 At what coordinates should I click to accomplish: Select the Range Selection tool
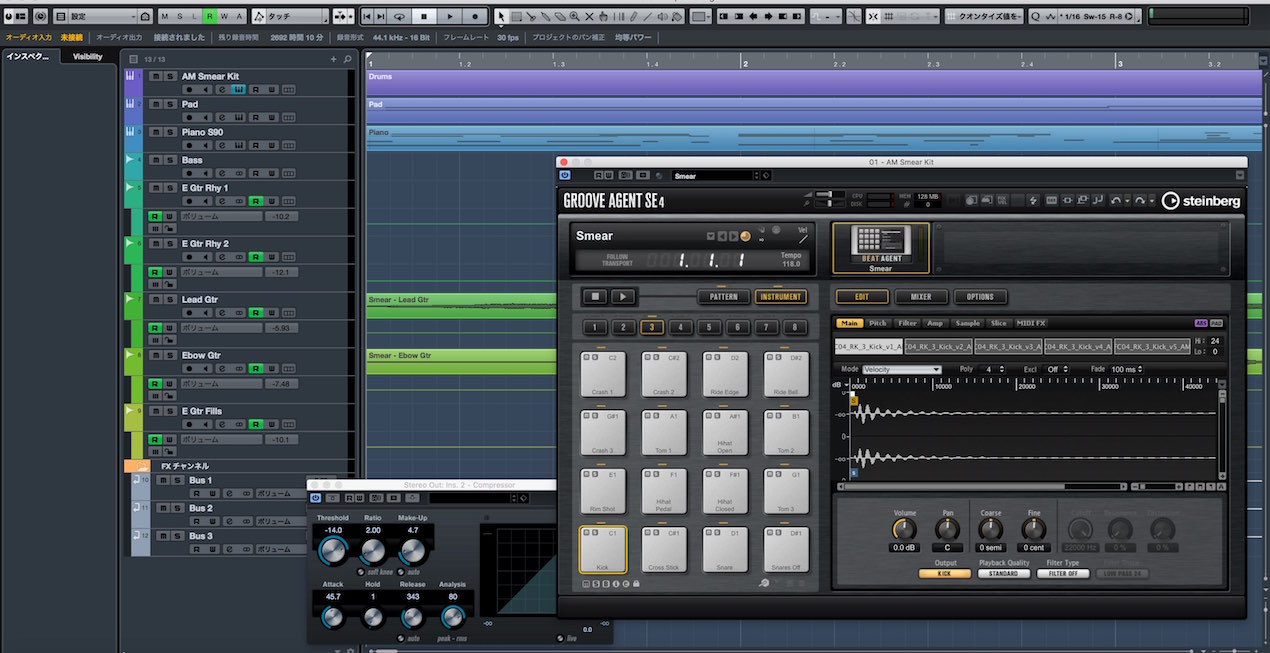click(x=516, y=17)
